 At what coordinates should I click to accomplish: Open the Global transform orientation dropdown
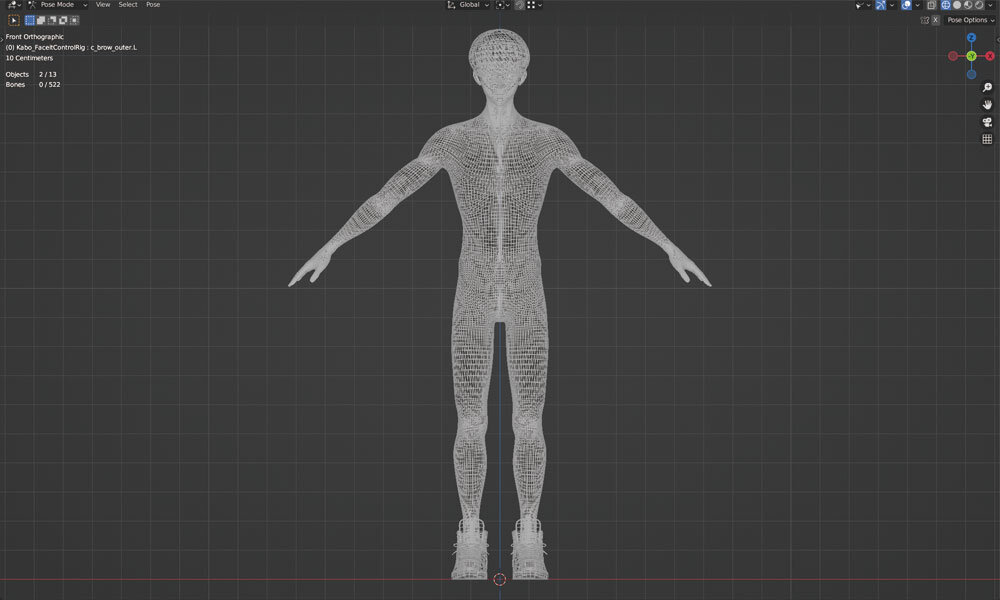click(468, 5)
